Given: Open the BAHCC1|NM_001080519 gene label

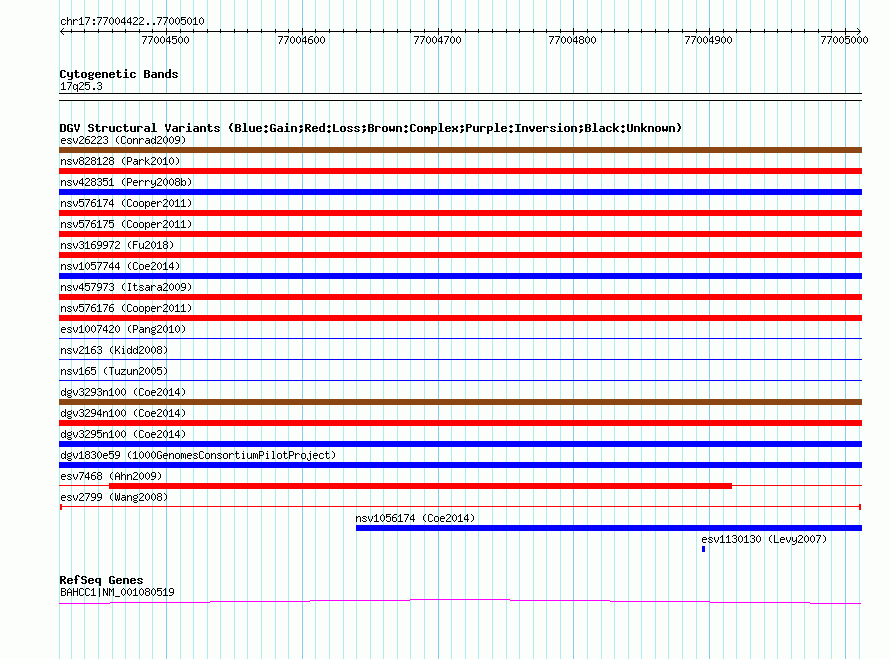Looking at the screenshot, I should tap(117, 592).
